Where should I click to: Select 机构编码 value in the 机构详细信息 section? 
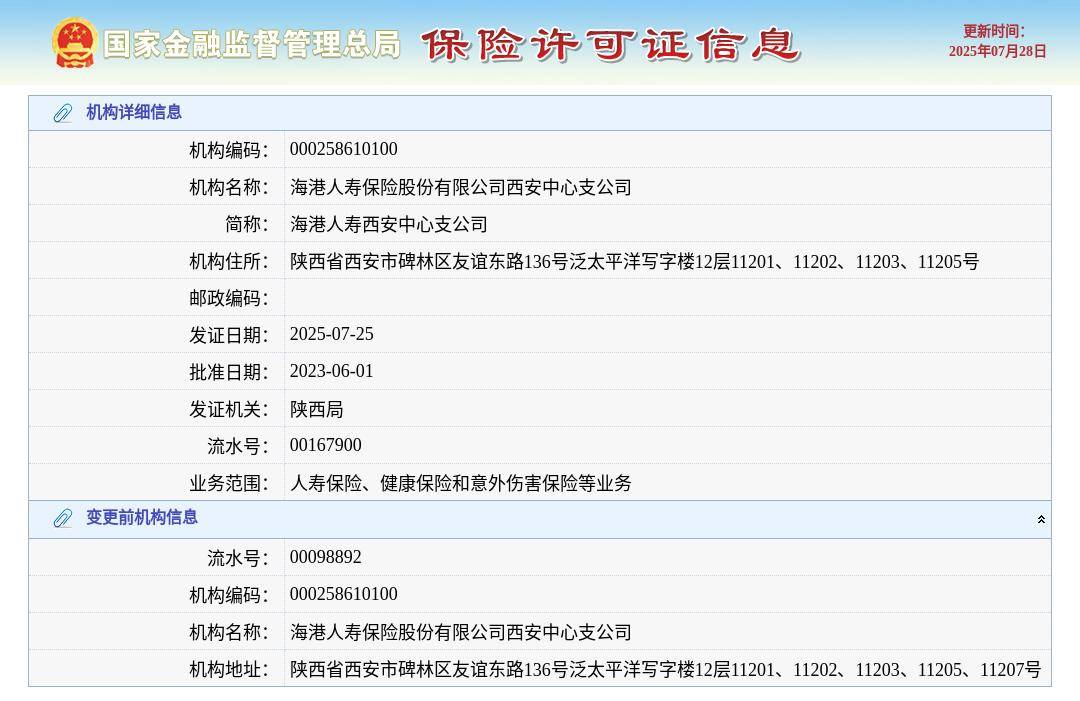(344, 149)
